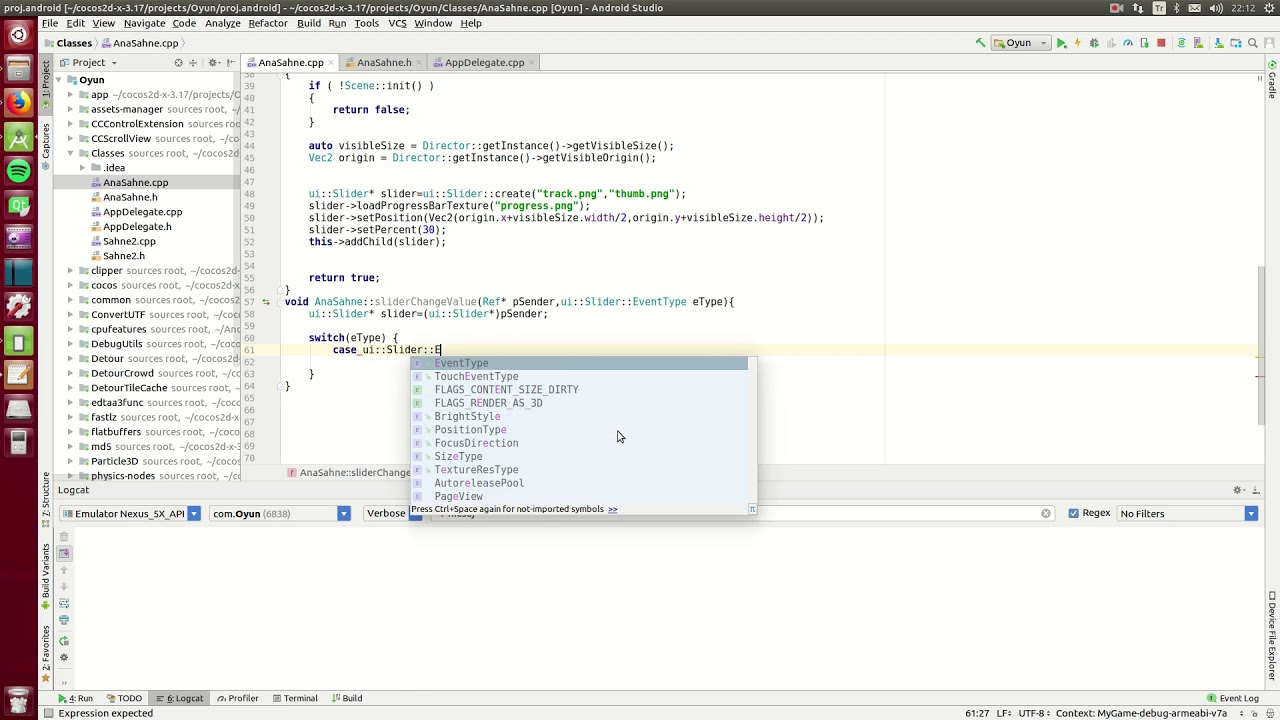Viewport: 1280px width, 720px height.
Task: Open the Build menu
Action: pyautogui.click(x=308, y=23)
